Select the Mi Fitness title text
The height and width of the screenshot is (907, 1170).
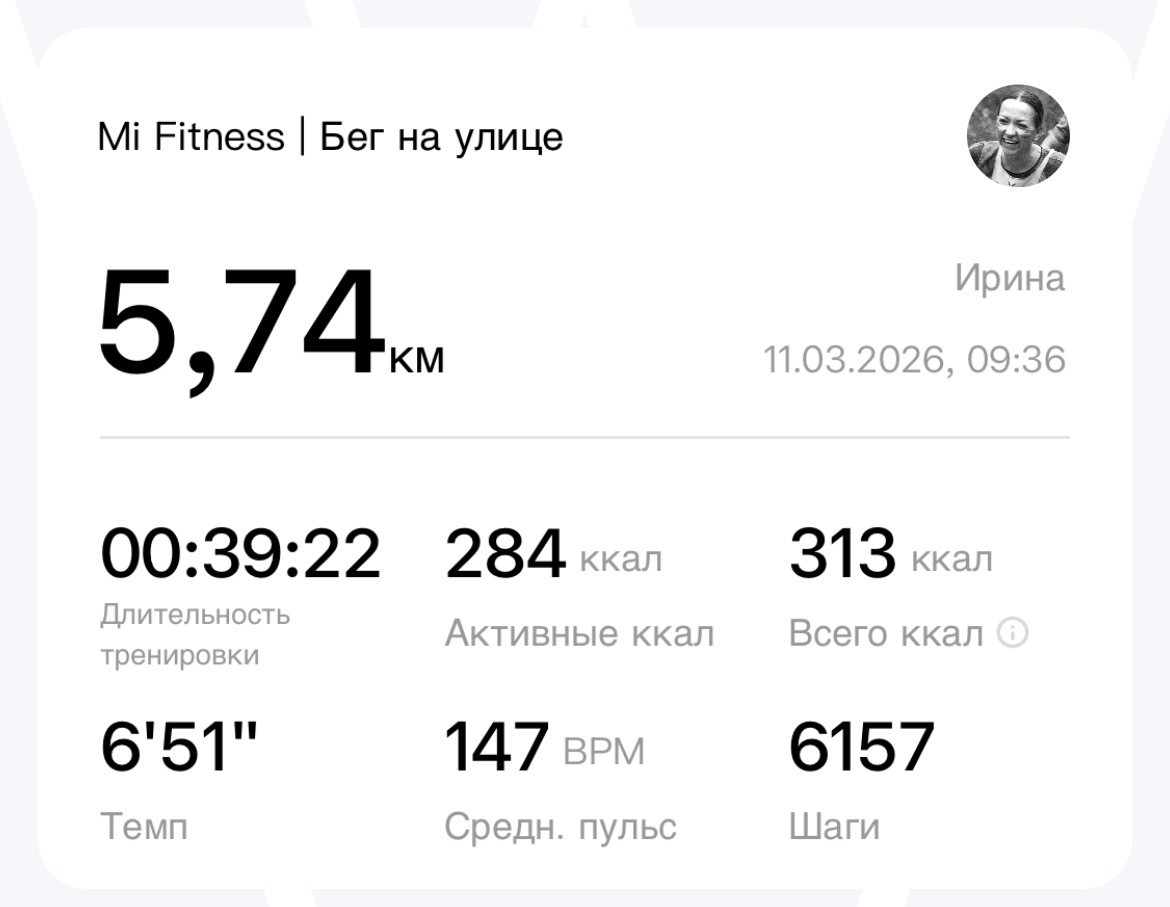191,137
